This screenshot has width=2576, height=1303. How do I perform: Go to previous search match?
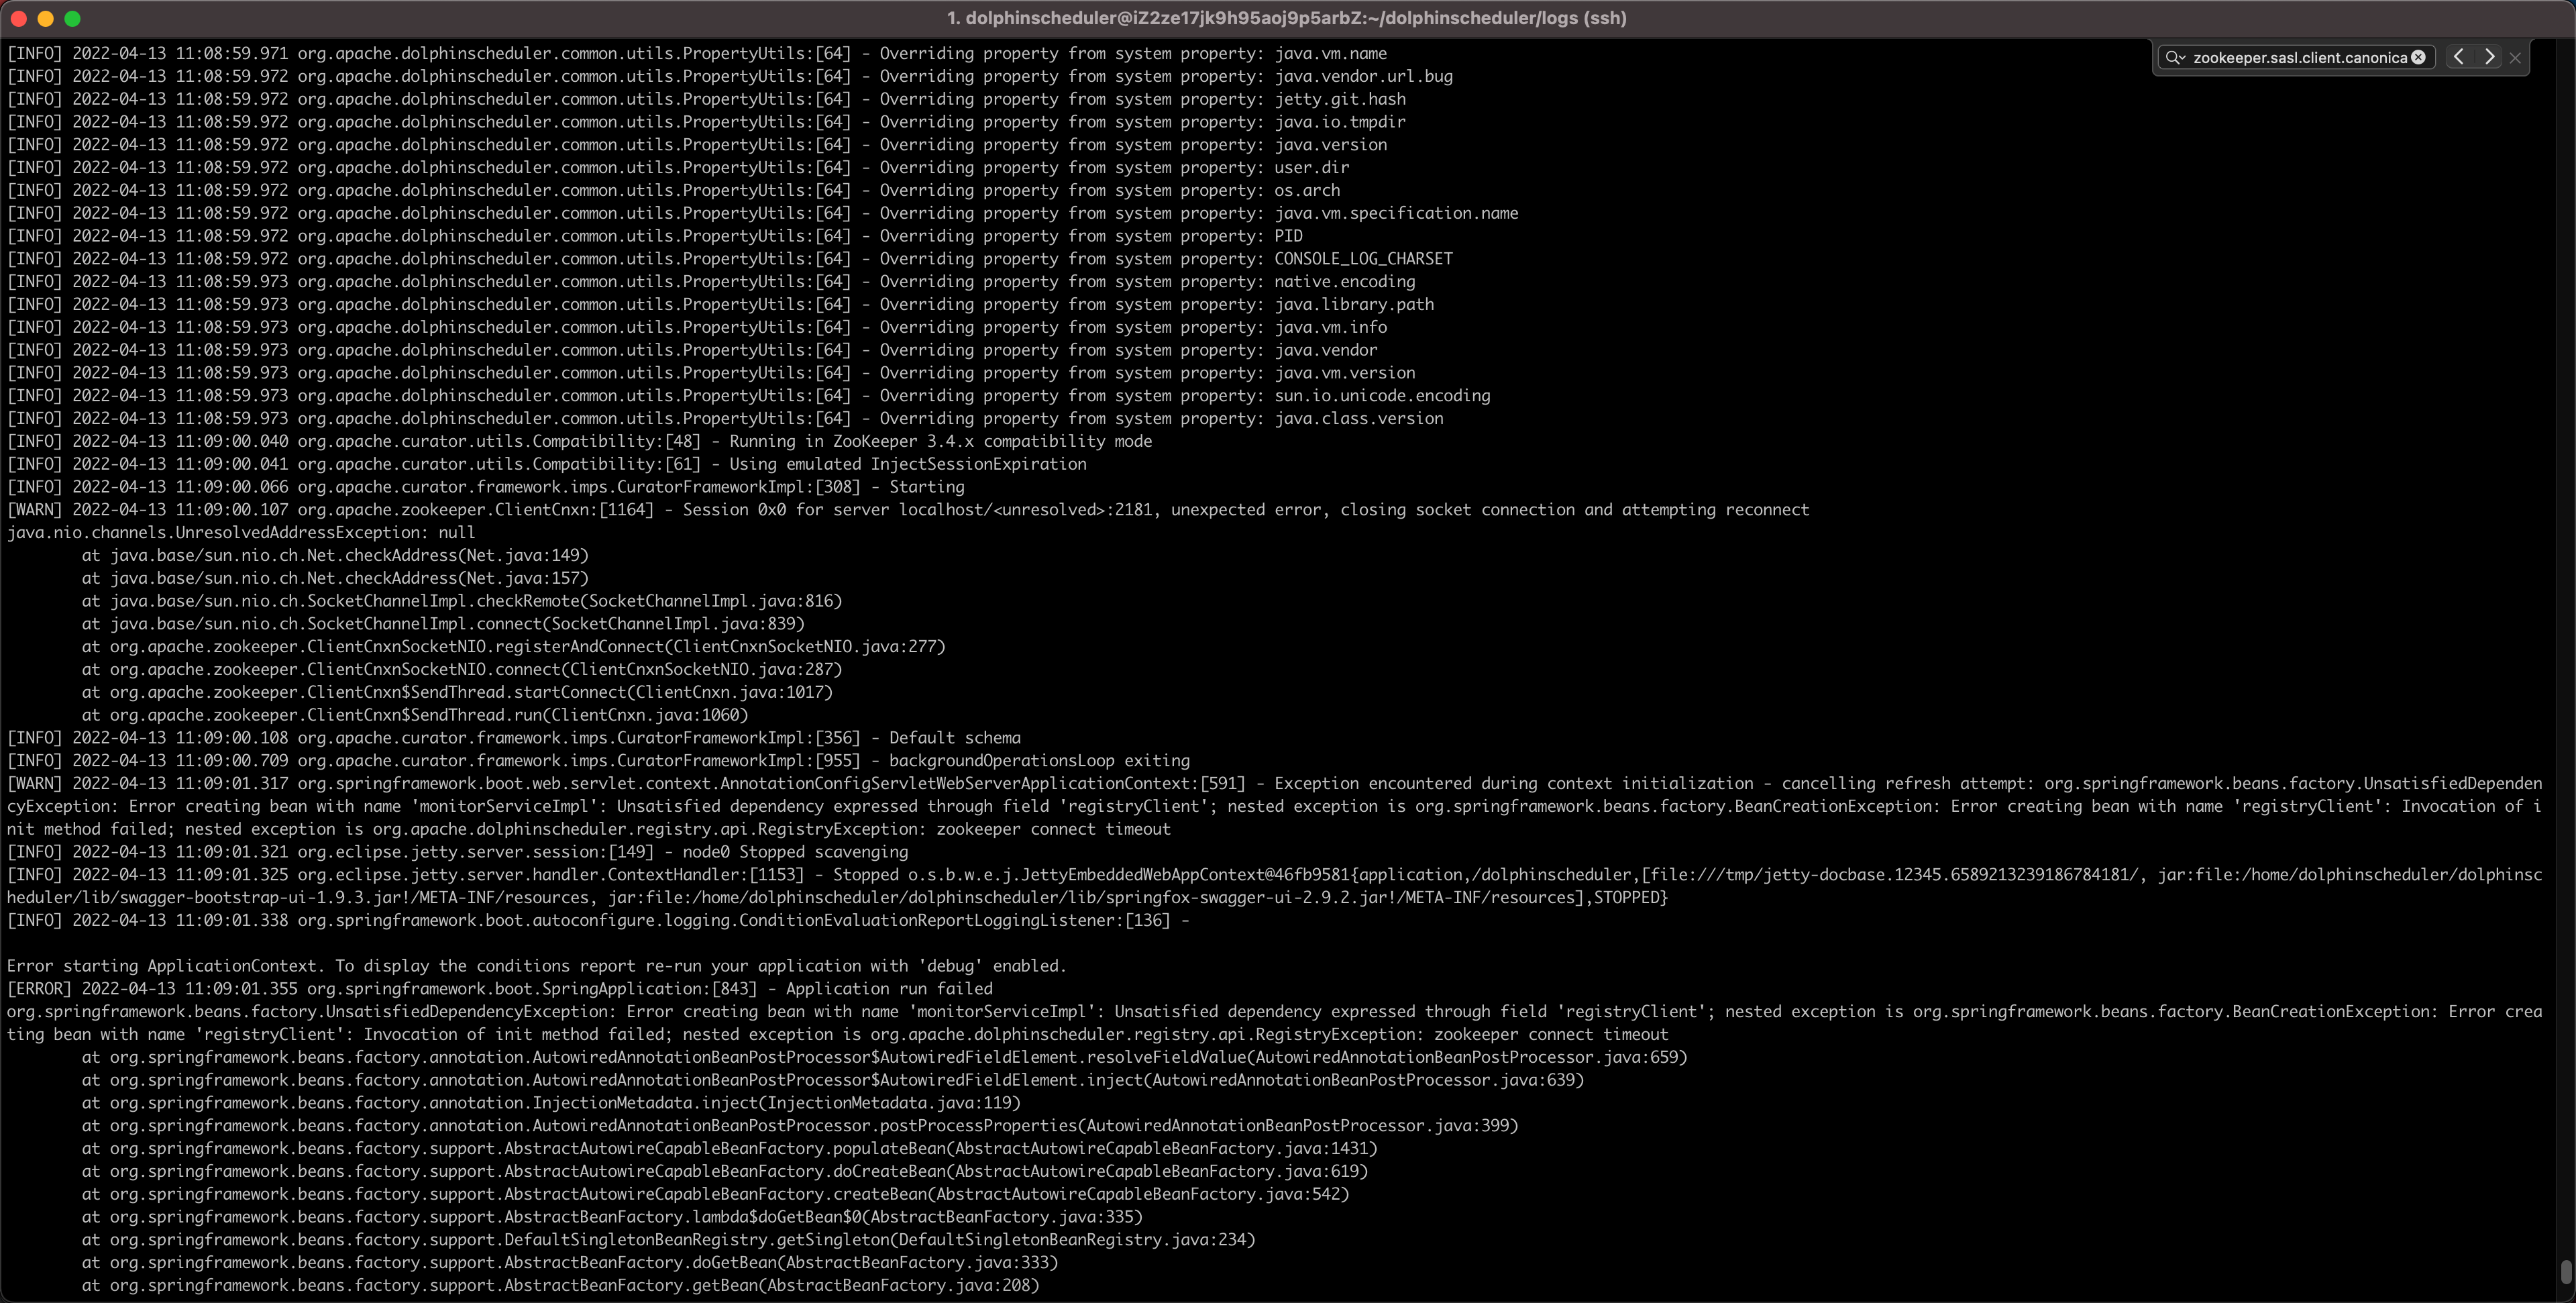click(2459, 58)
